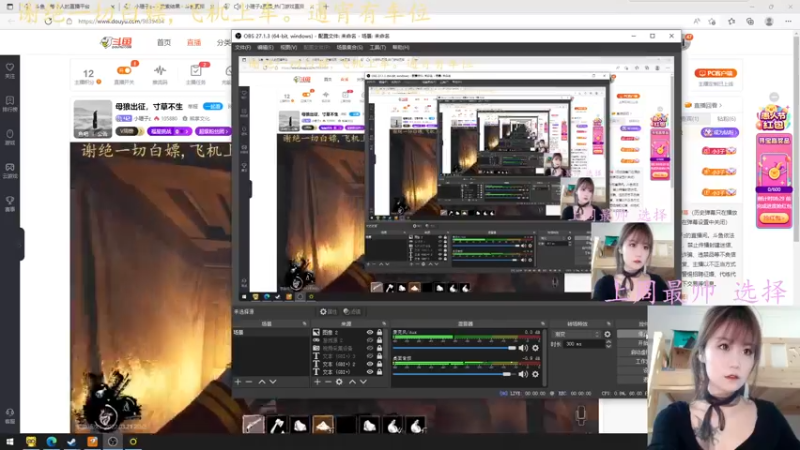The width and height of the screenshot is (800, 450).
Task: Adjust the 桌面音频 volume slider
Action: (454, 374)
